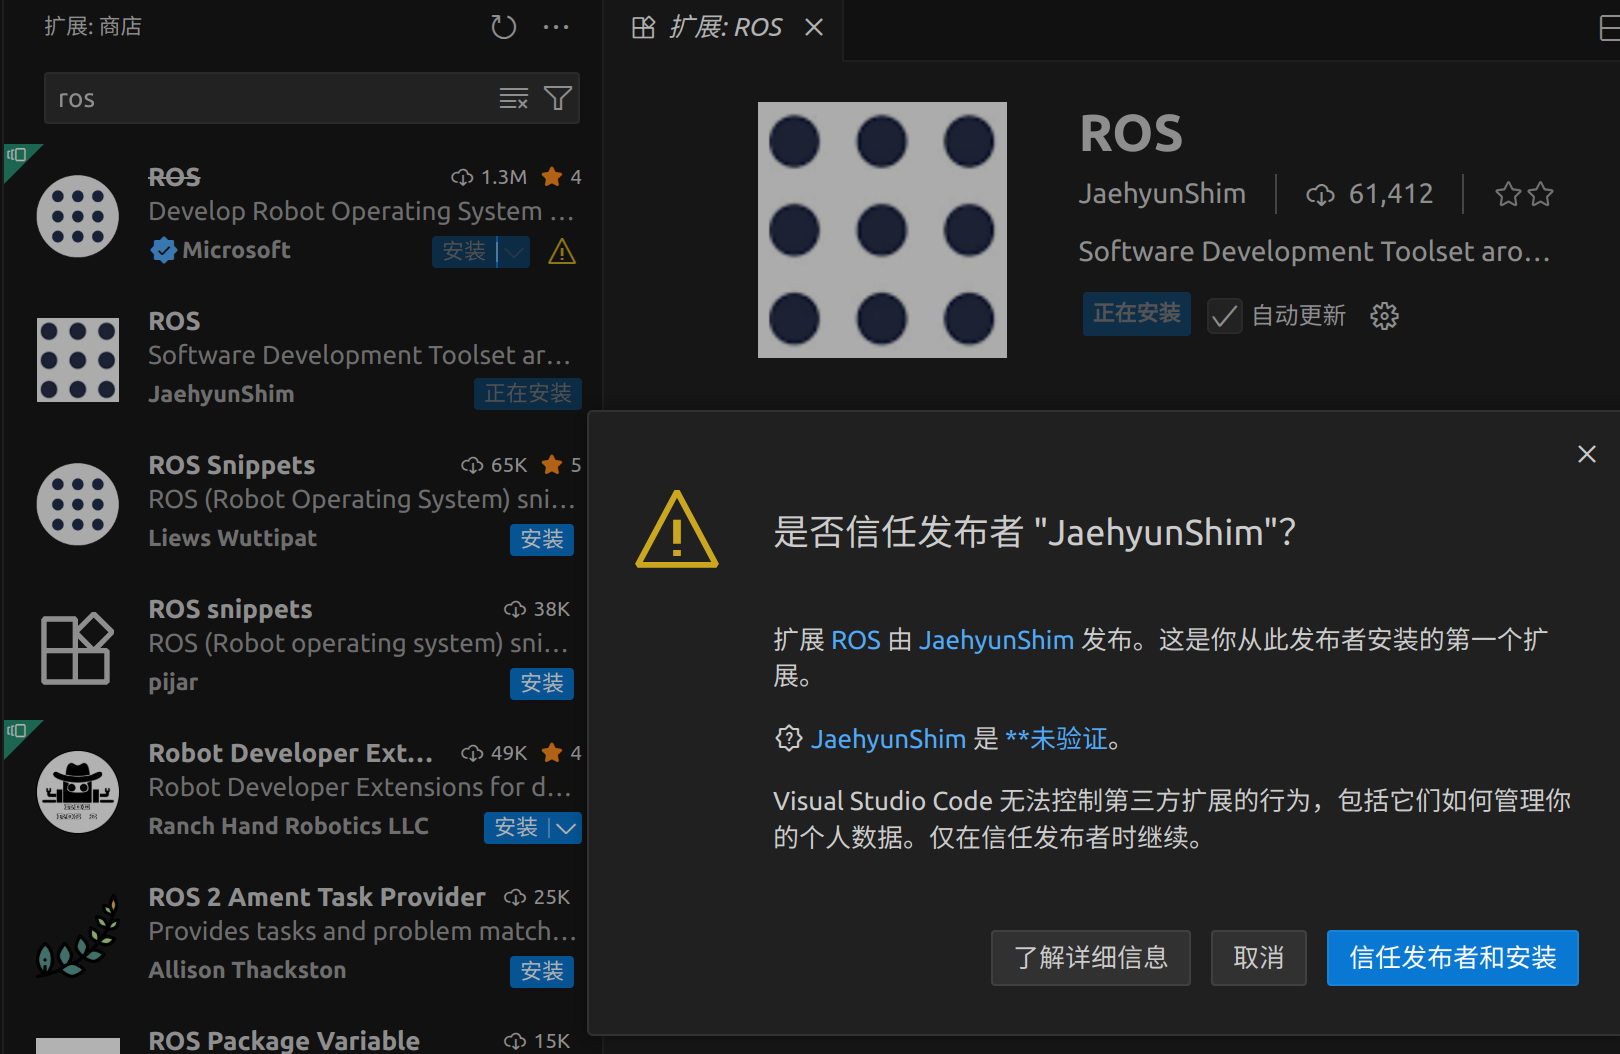1620x1054 pixels.
Task: Click the 61,412 install count
Action: tap(1370, 194)
